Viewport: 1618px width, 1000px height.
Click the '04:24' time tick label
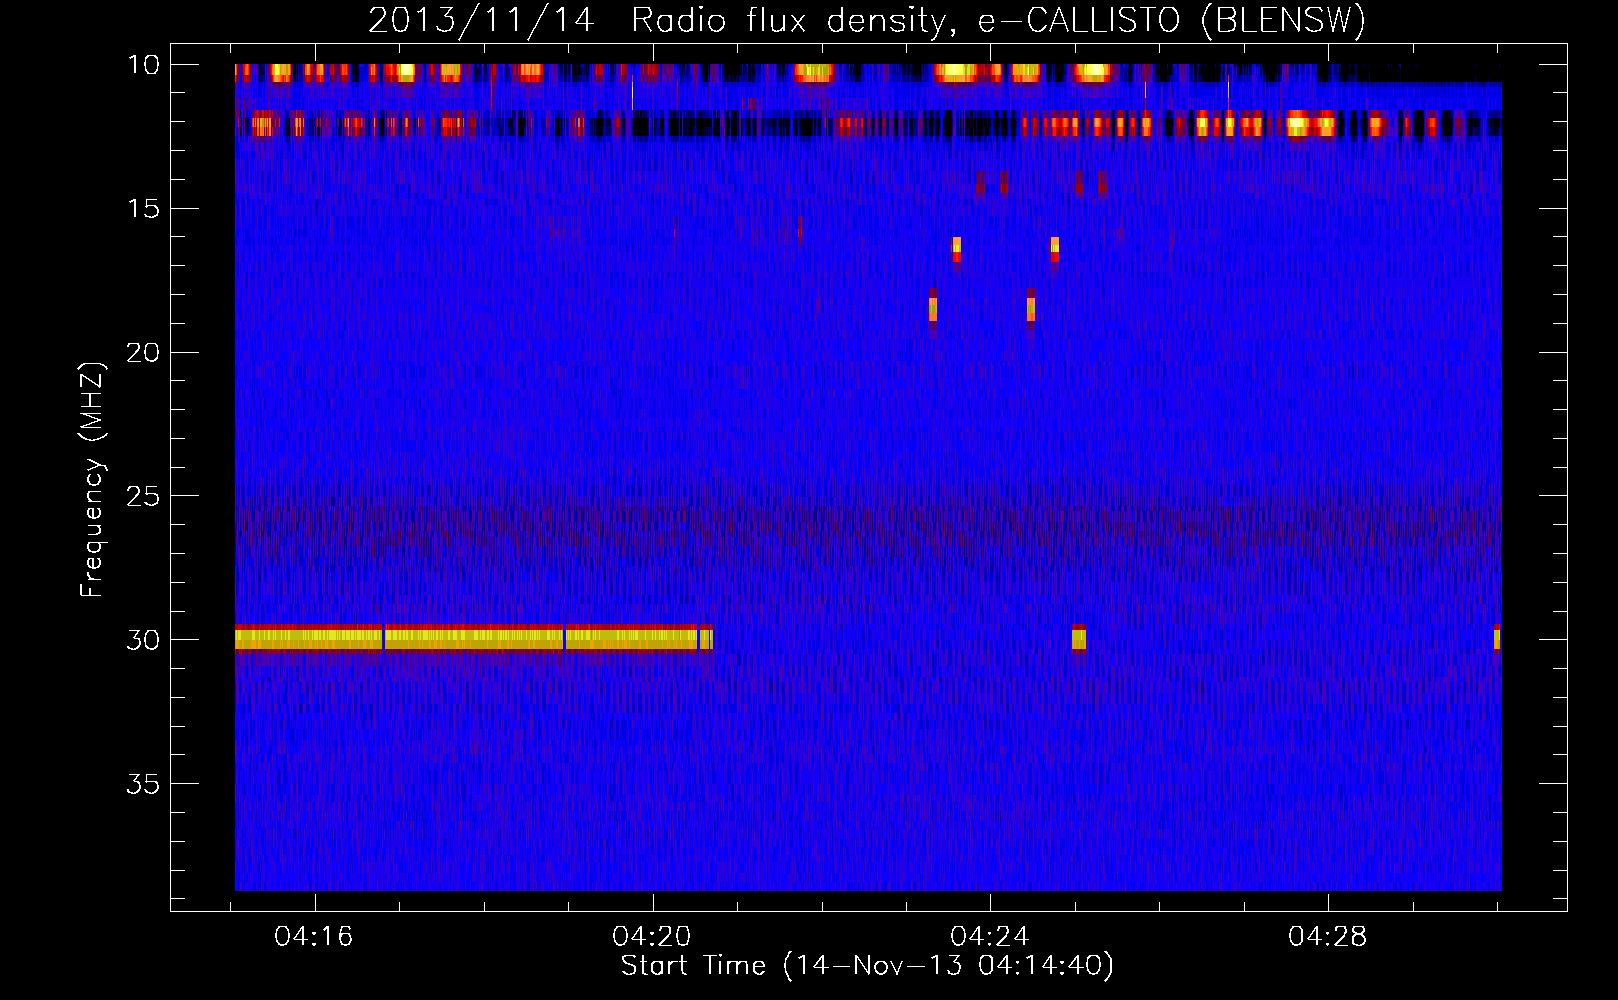point(990,937)
